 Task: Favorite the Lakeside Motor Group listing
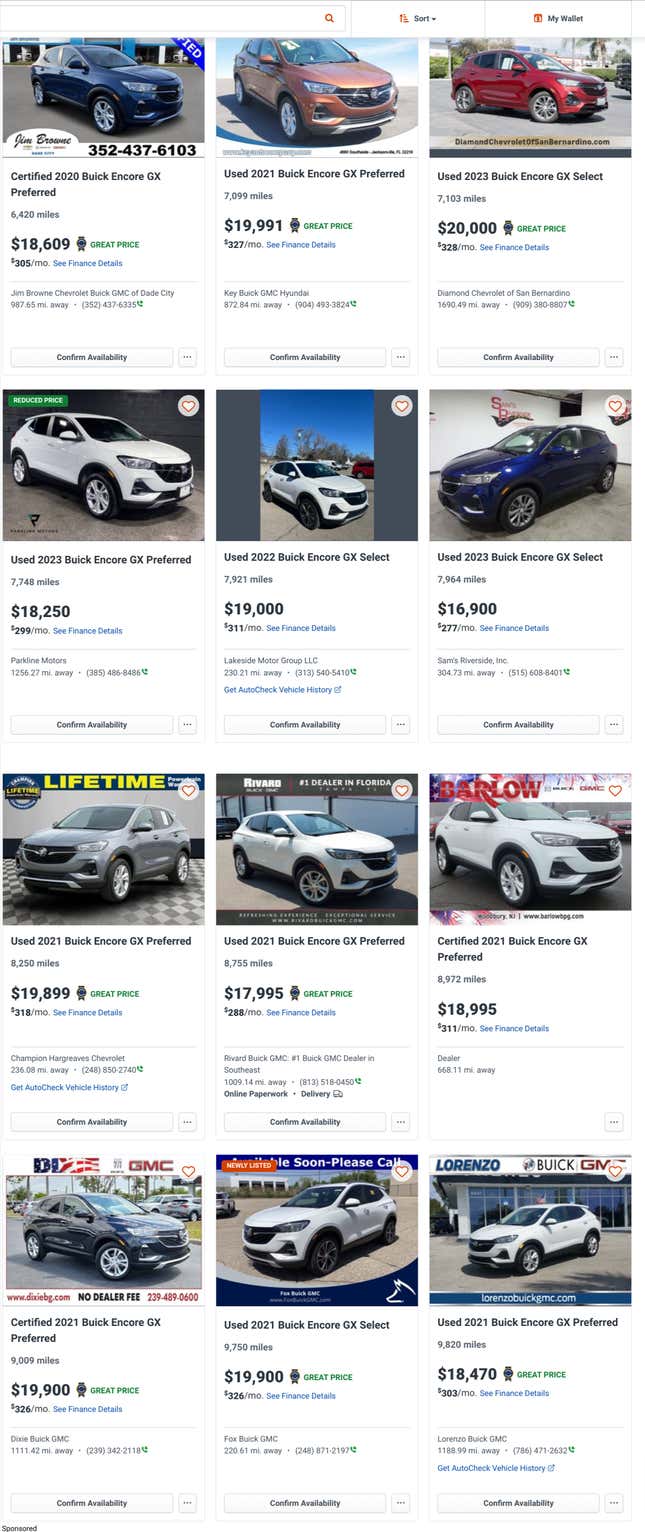(401, 406)
